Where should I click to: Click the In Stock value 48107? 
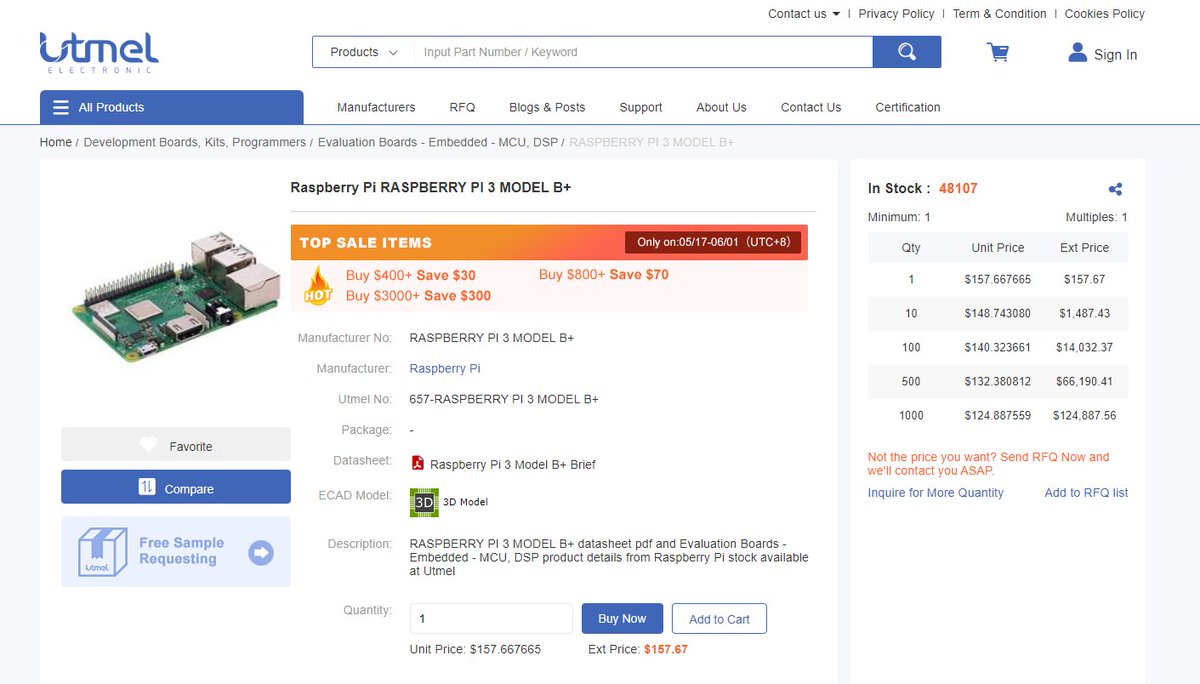tap(958, 188)
